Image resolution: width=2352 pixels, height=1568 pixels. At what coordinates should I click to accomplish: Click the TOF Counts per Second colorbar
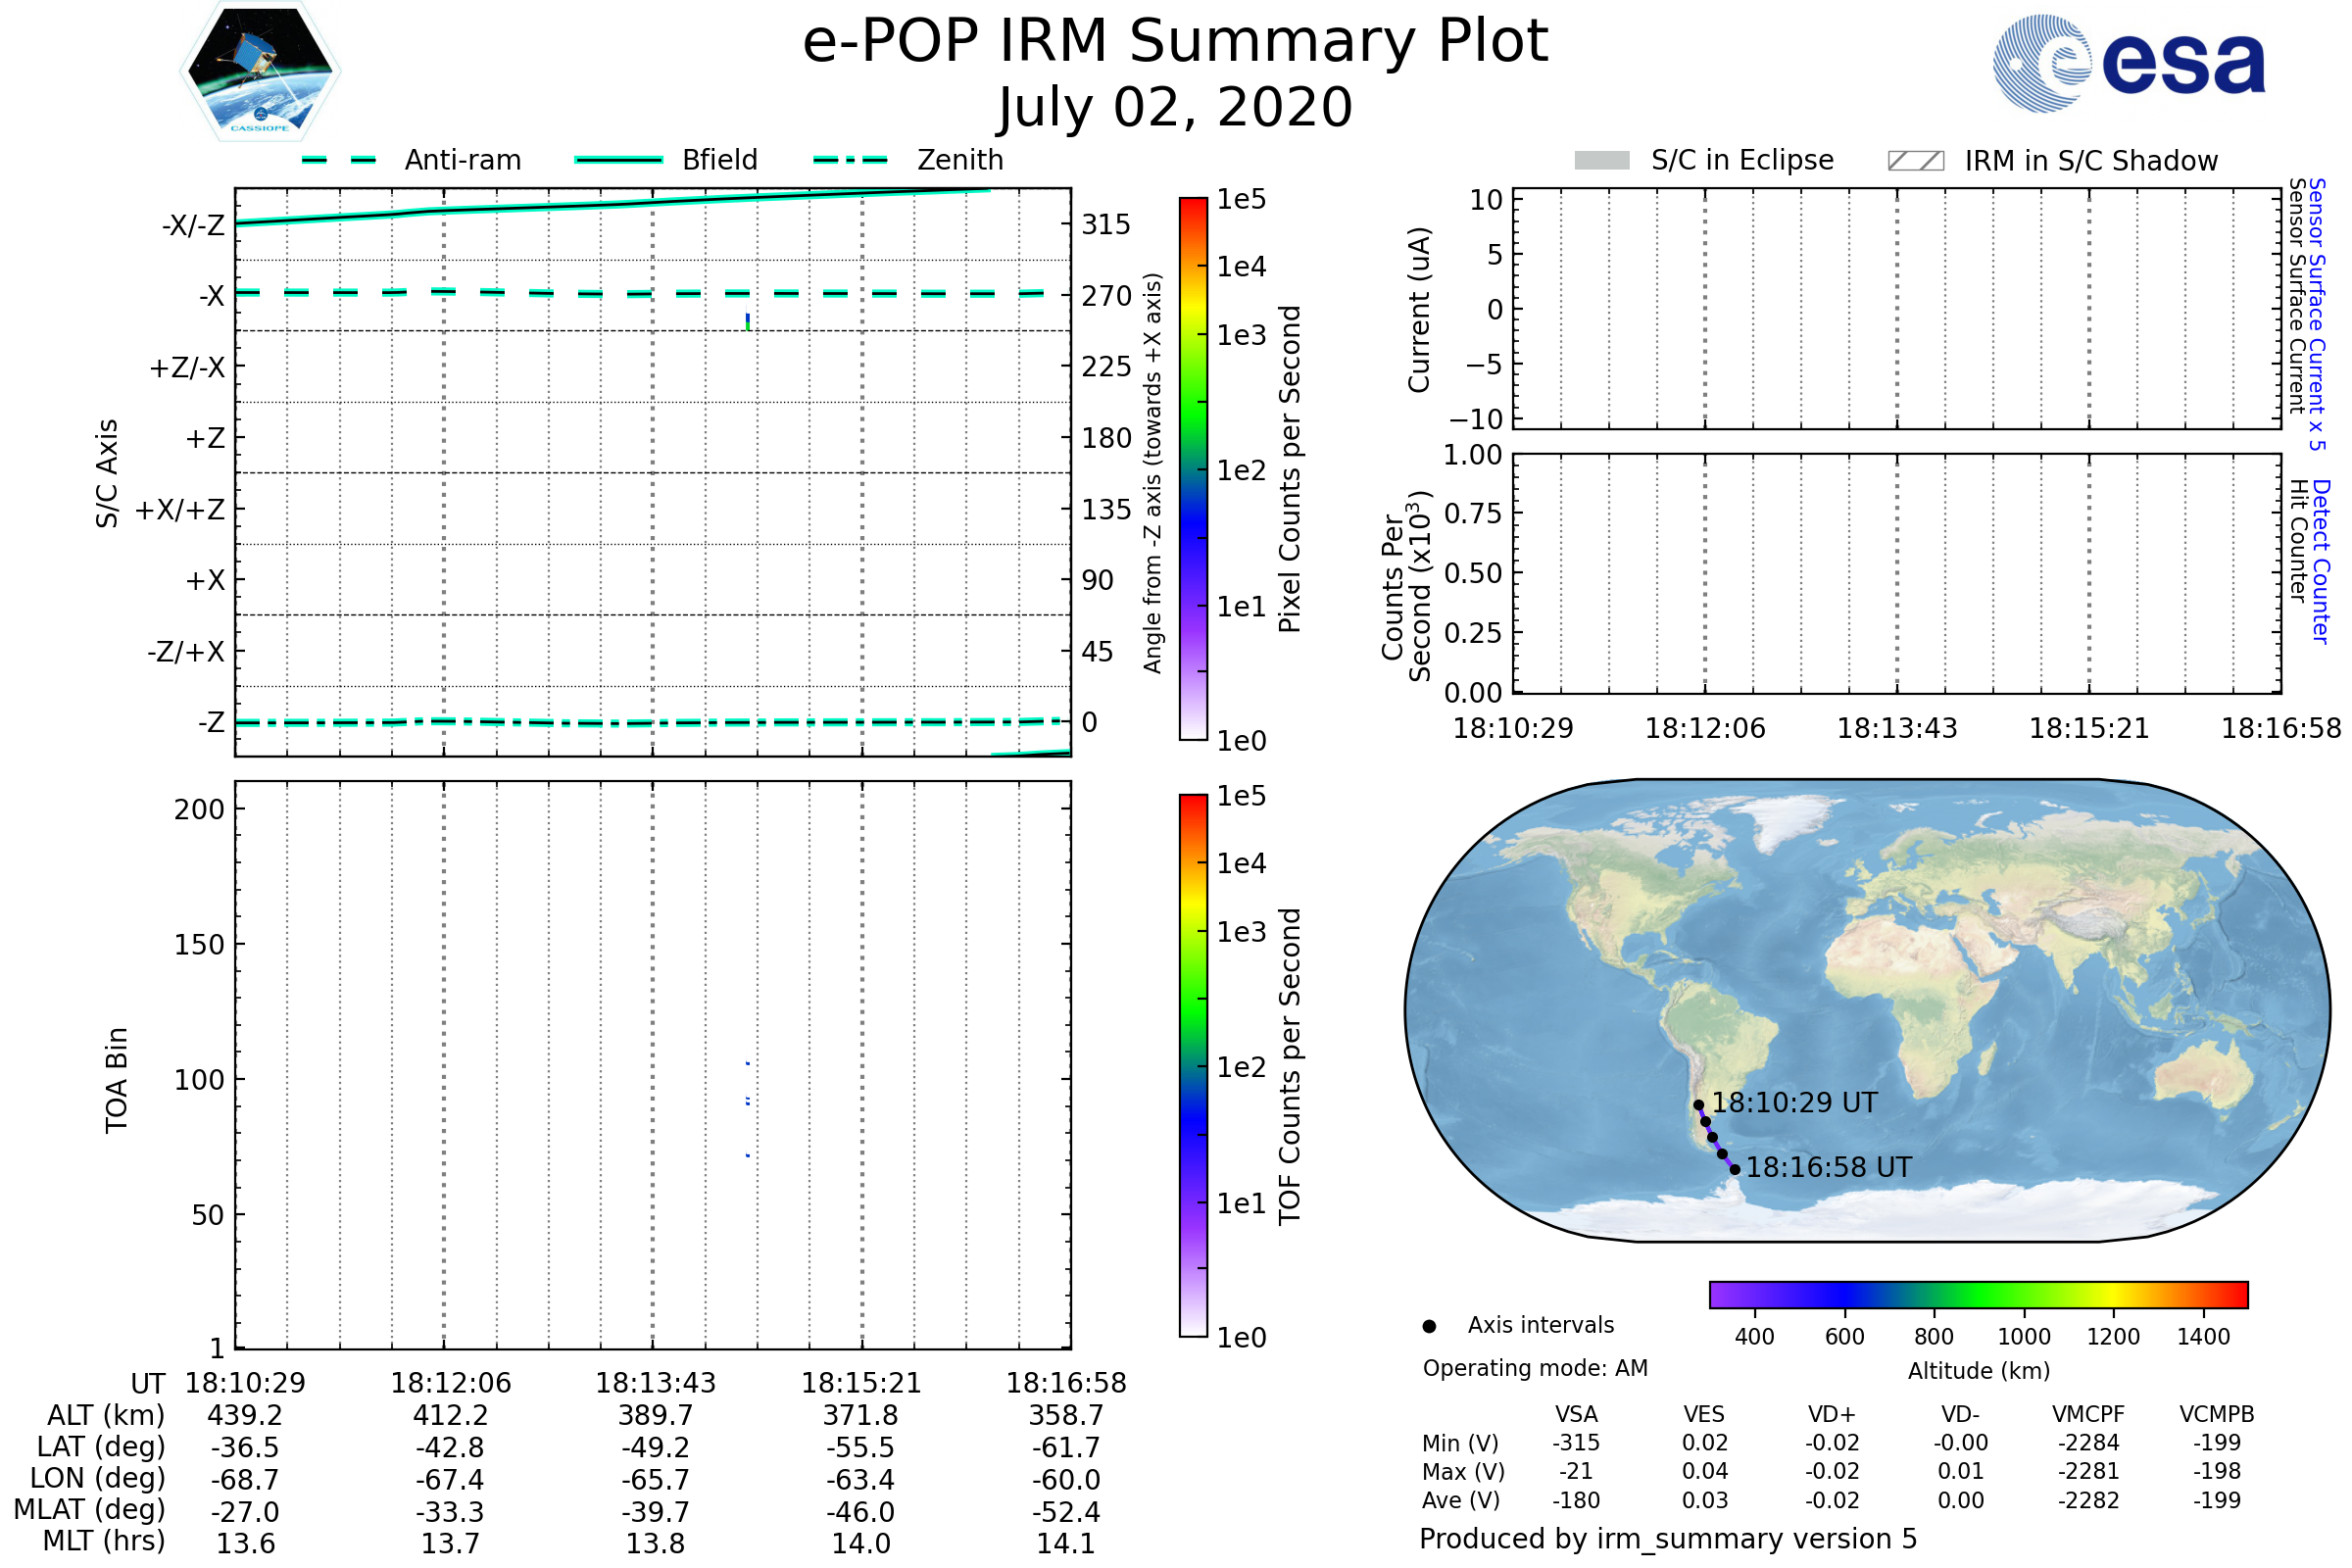pyautogui.click(x=1193, y=1065)
